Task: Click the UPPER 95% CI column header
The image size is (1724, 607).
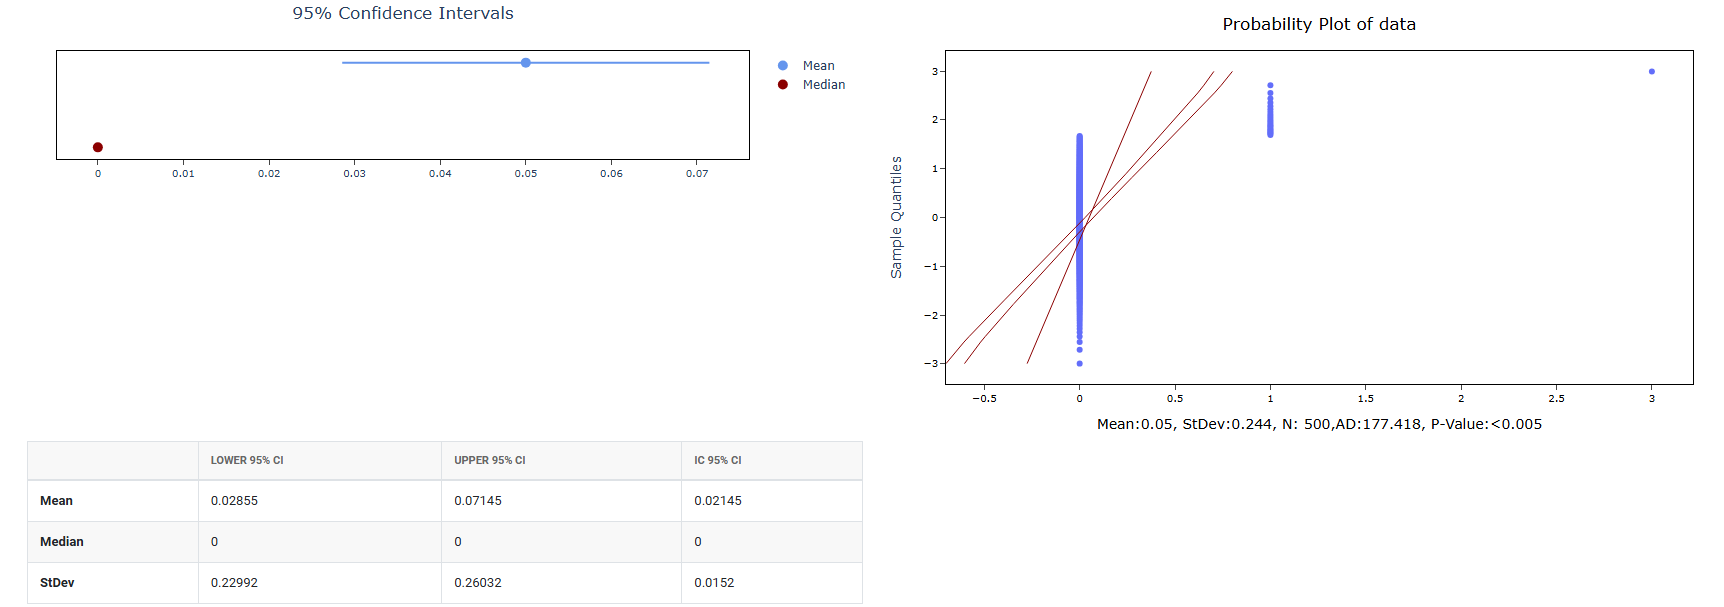Action: pos(490,461)
